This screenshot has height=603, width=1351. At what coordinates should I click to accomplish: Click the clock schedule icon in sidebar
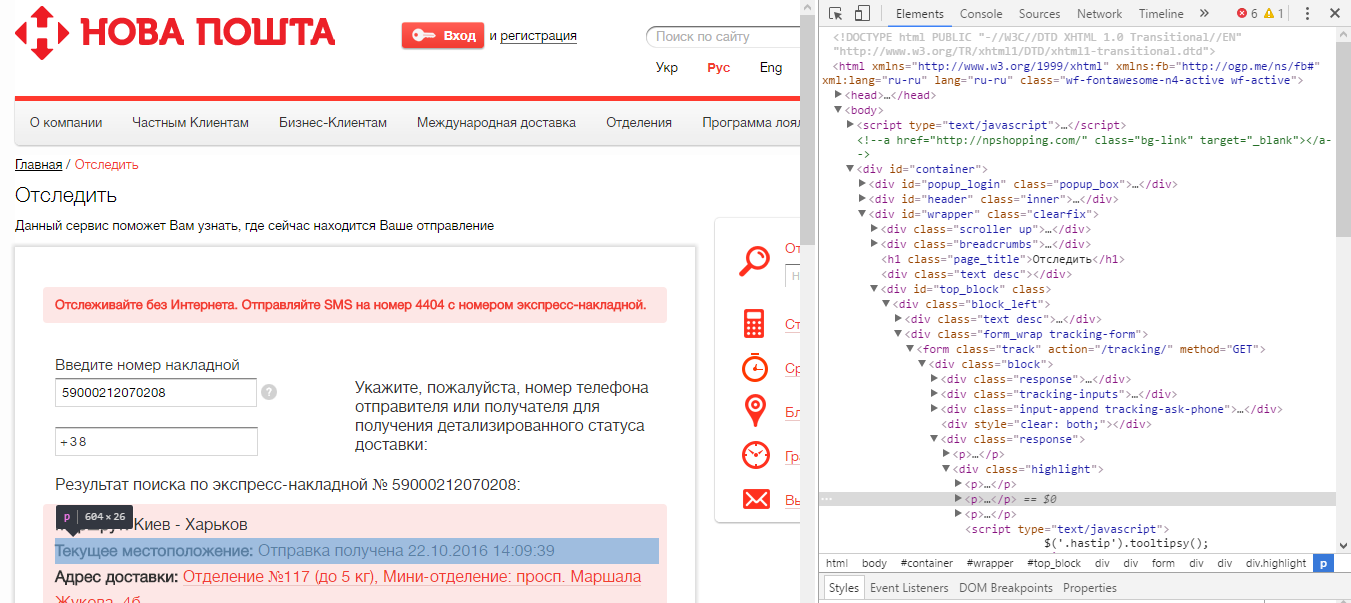point(755,455)
